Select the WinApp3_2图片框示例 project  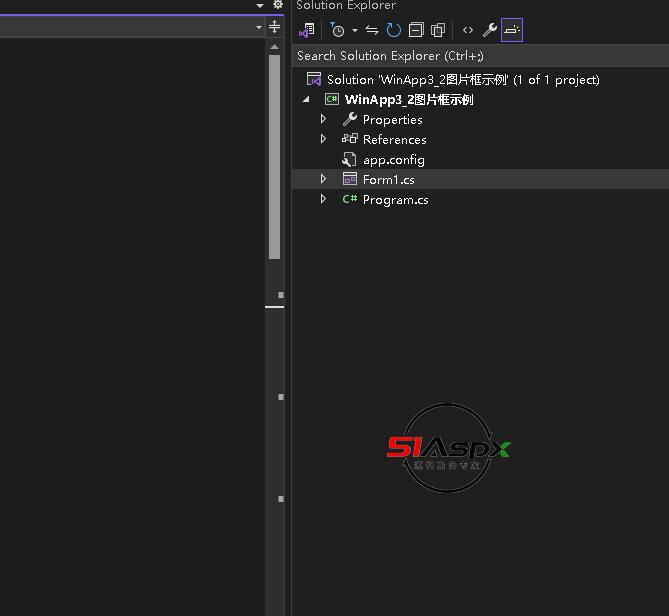[409, 99]
